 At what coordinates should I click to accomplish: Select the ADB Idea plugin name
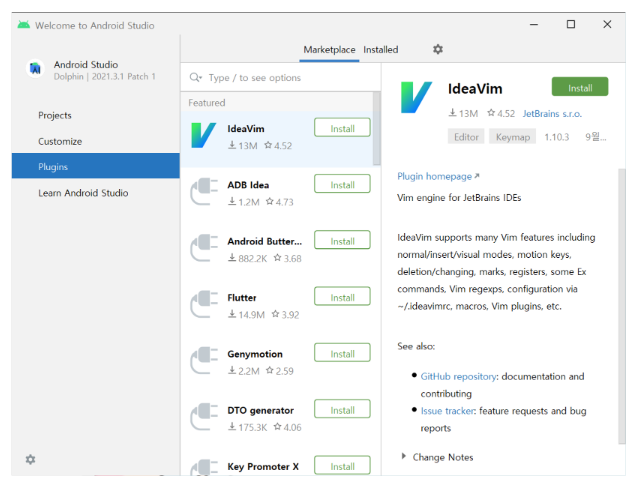pyautogui.click(x=248, y=185)
